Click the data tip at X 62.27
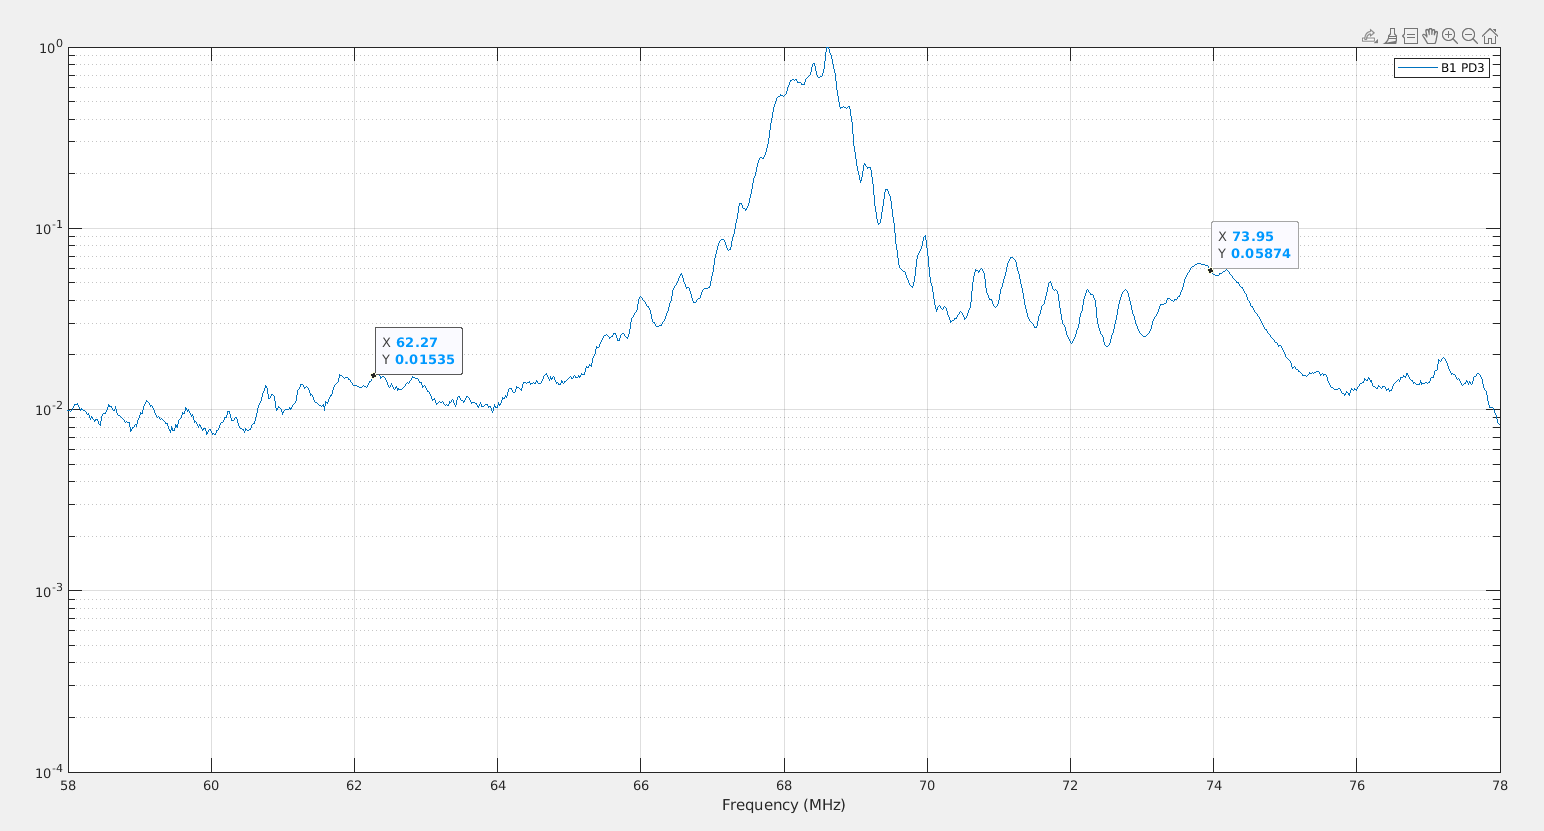Viewport: 1544px width, 831px height. [419, 351]
